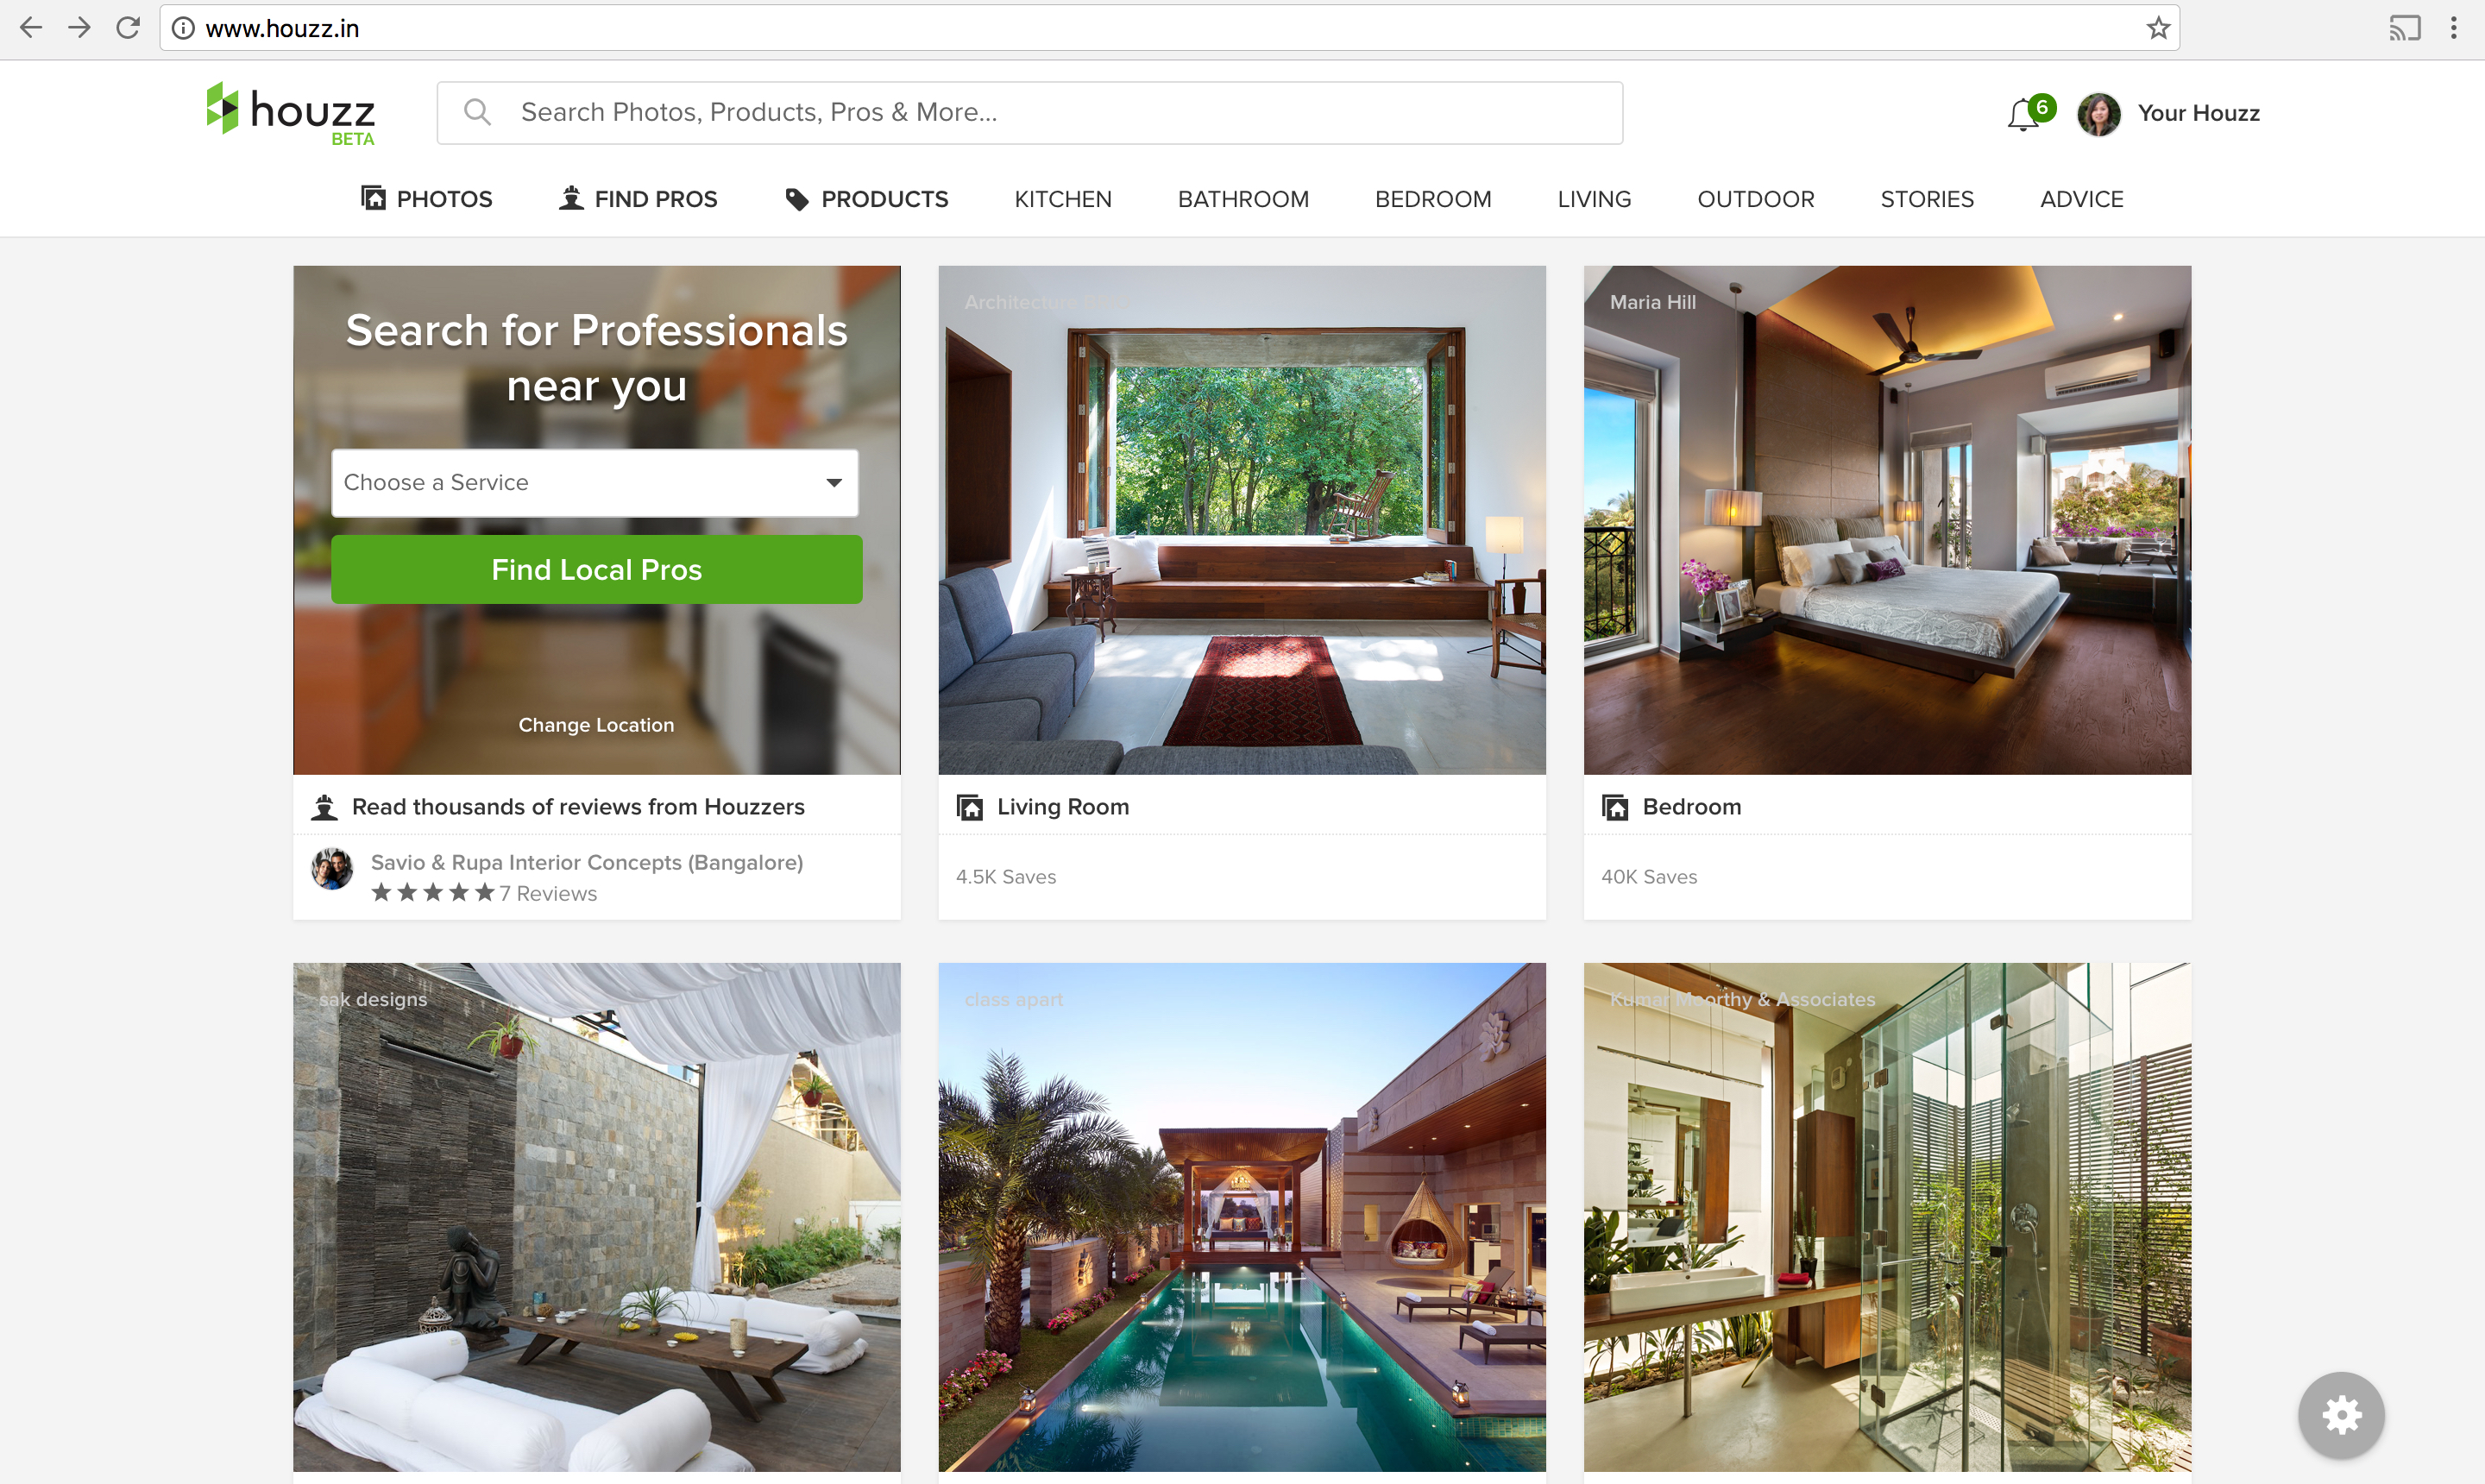Open Savio & Rupa Interior Concepts profile

point(587,862)
